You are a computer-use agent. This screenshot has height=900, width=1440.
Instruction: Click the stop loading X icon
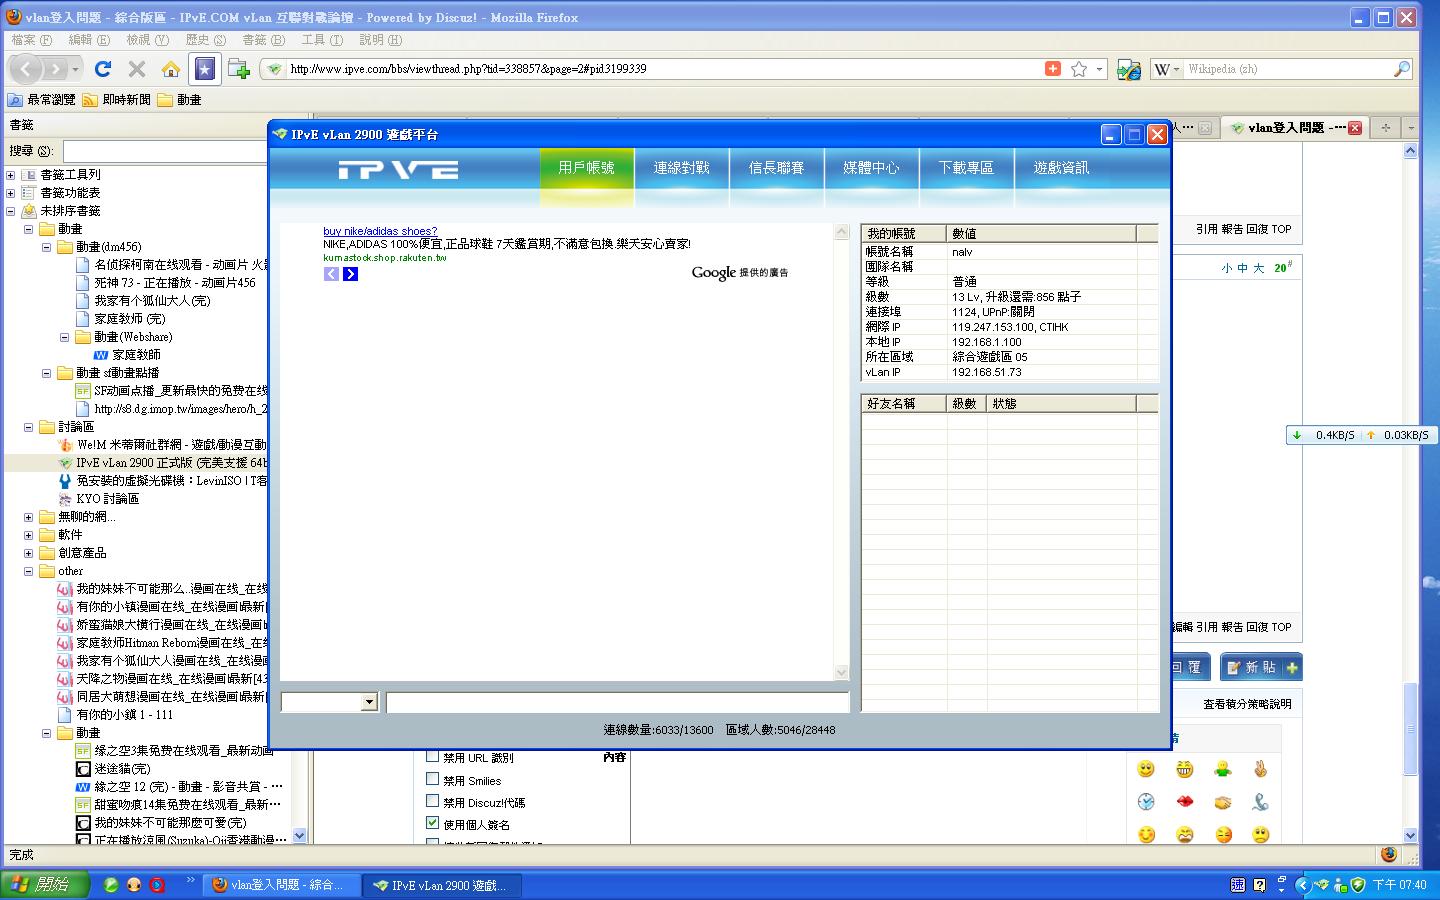[x=137, y=69]
